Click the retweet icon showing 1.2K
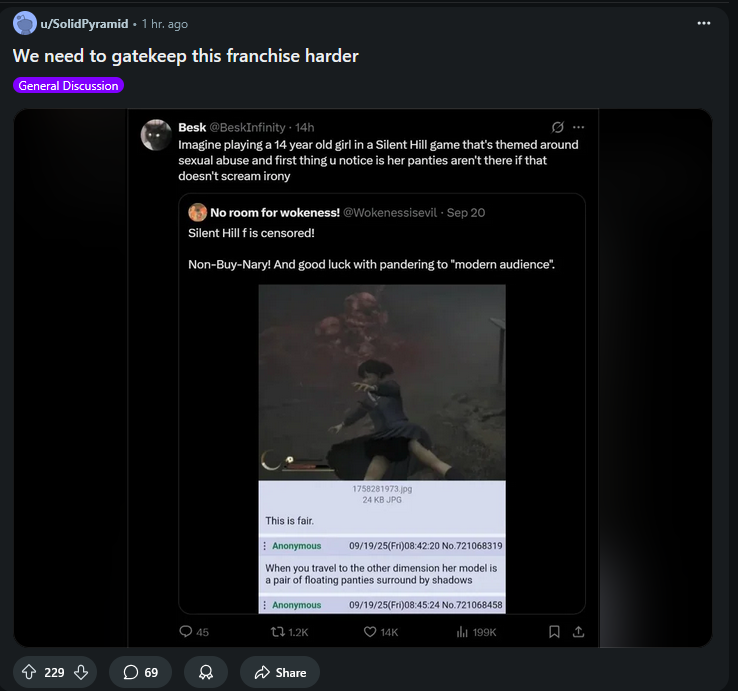The width and height of the screenshot is (738, 691). (x=278, y=632)
